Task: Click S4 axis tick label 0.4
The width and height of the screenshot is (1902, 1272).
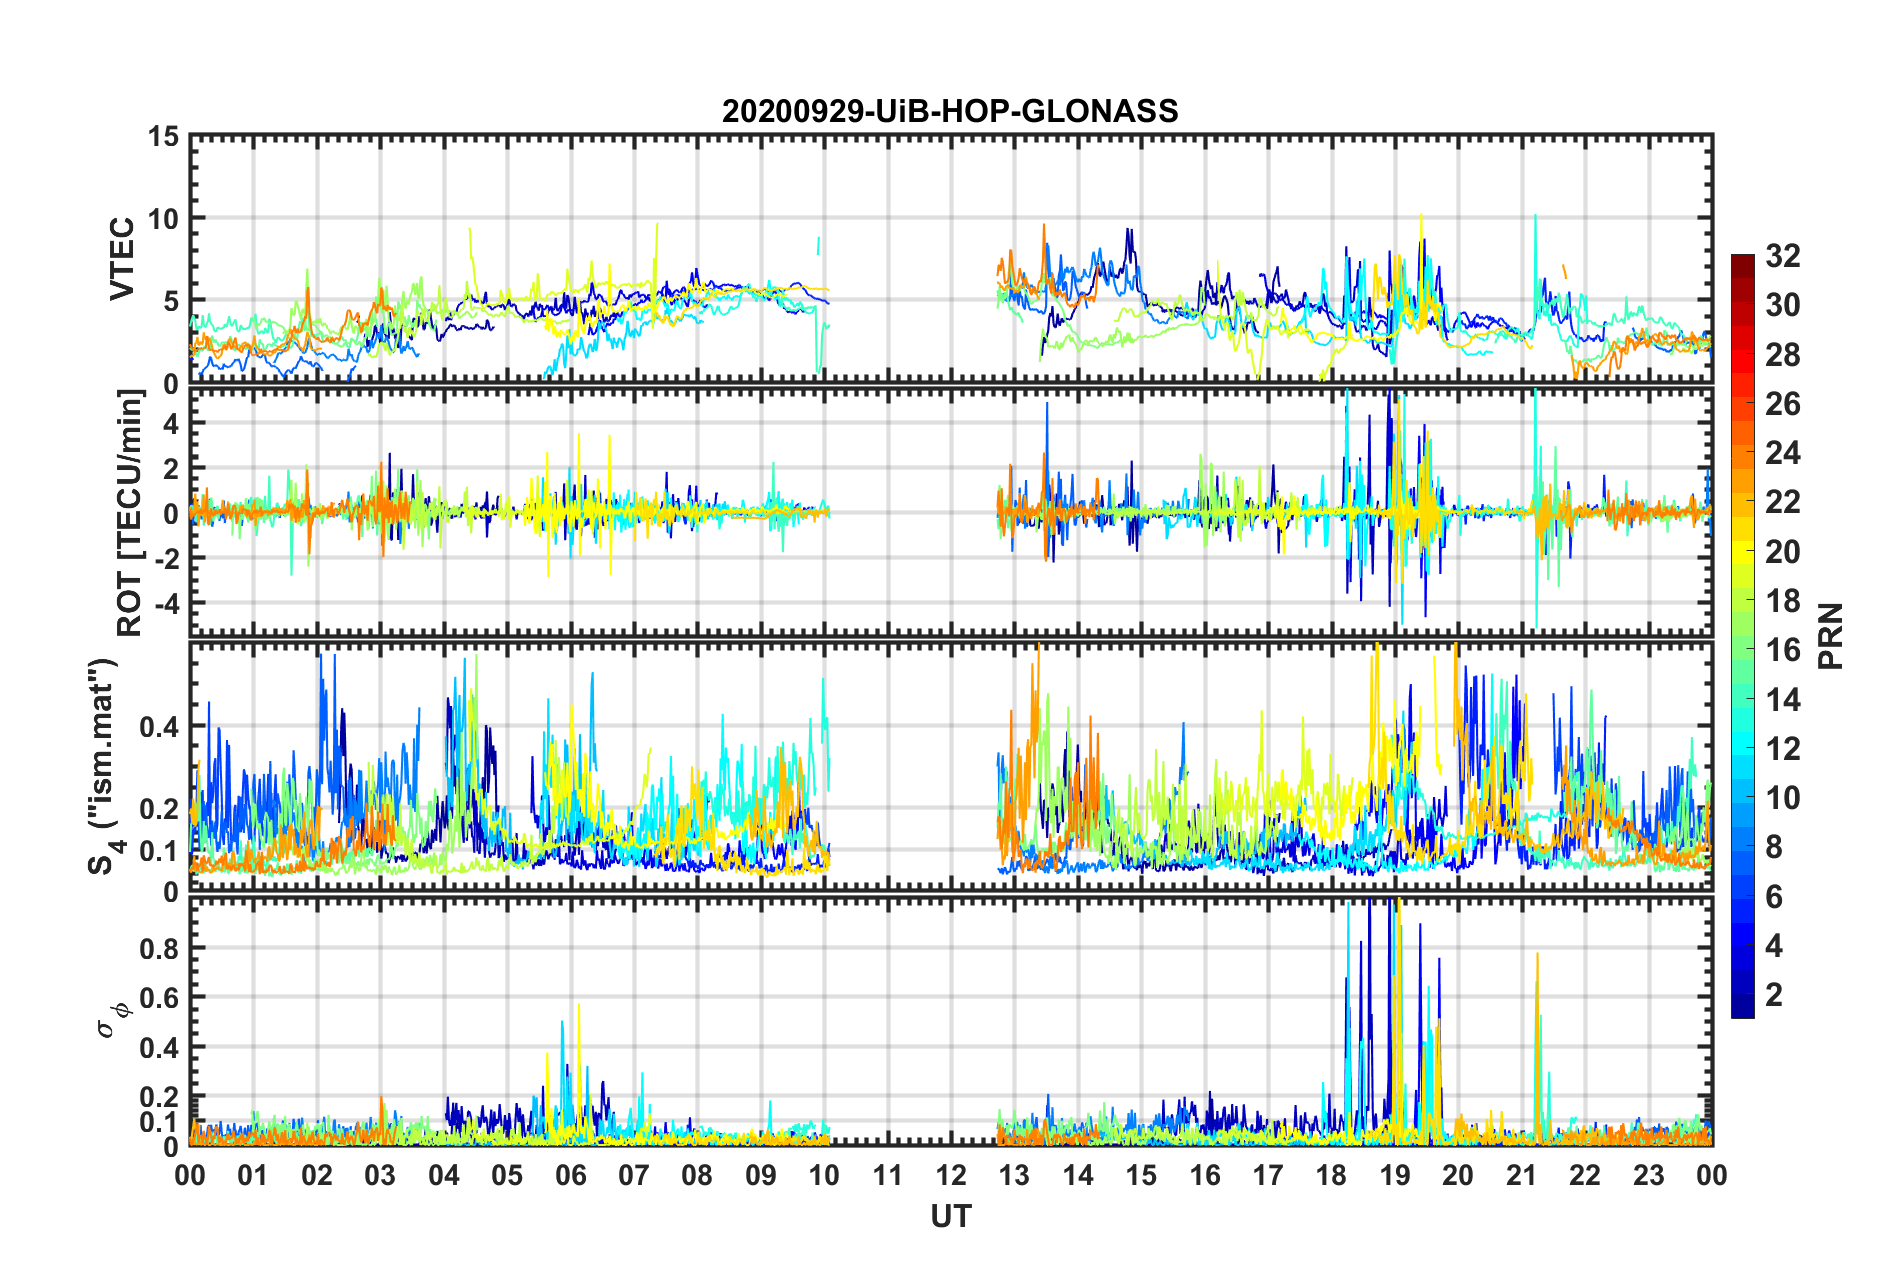Action: coord(160,727)
